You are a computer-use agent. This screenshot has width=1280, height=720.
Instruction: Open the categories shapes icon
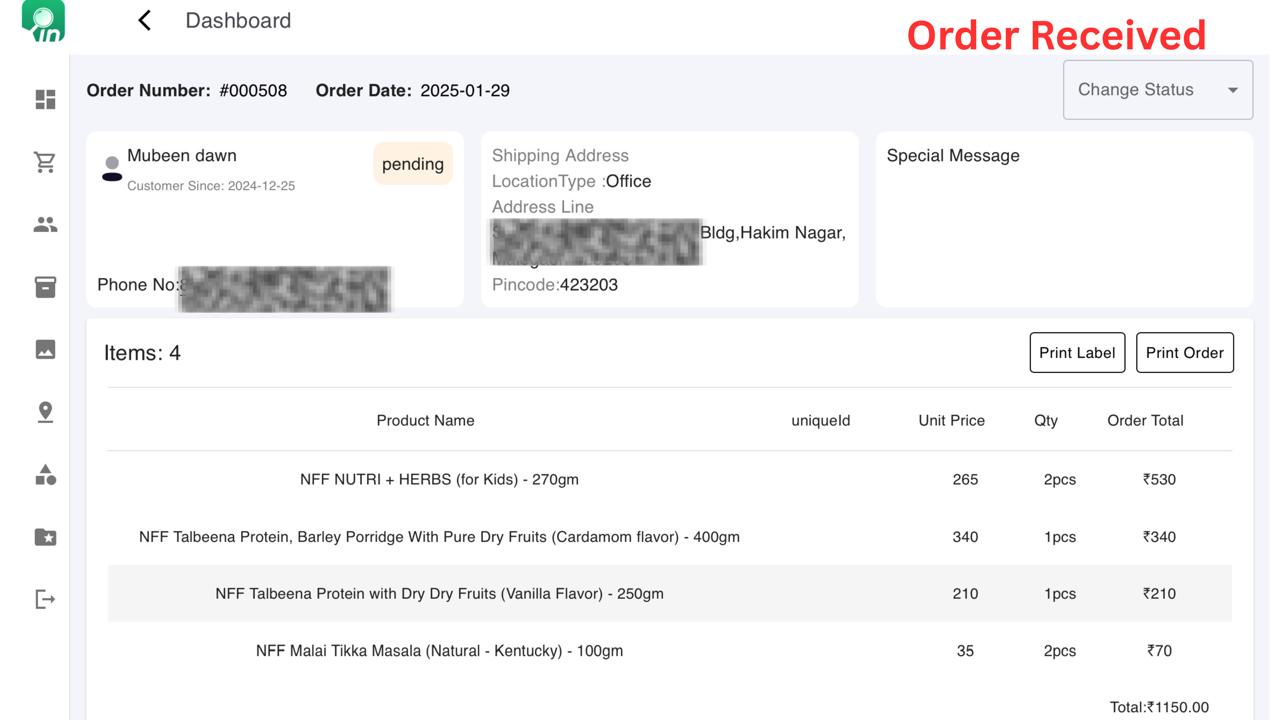click(45, 475)
